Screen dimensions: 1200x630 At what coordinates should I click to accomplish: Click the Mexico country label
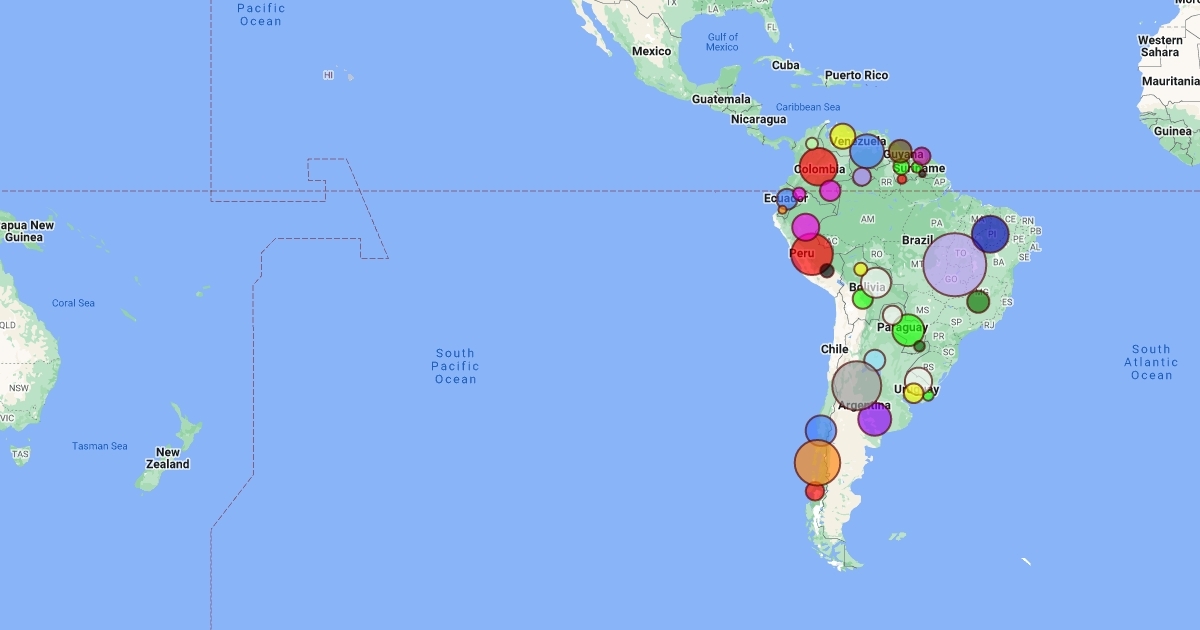651,51
